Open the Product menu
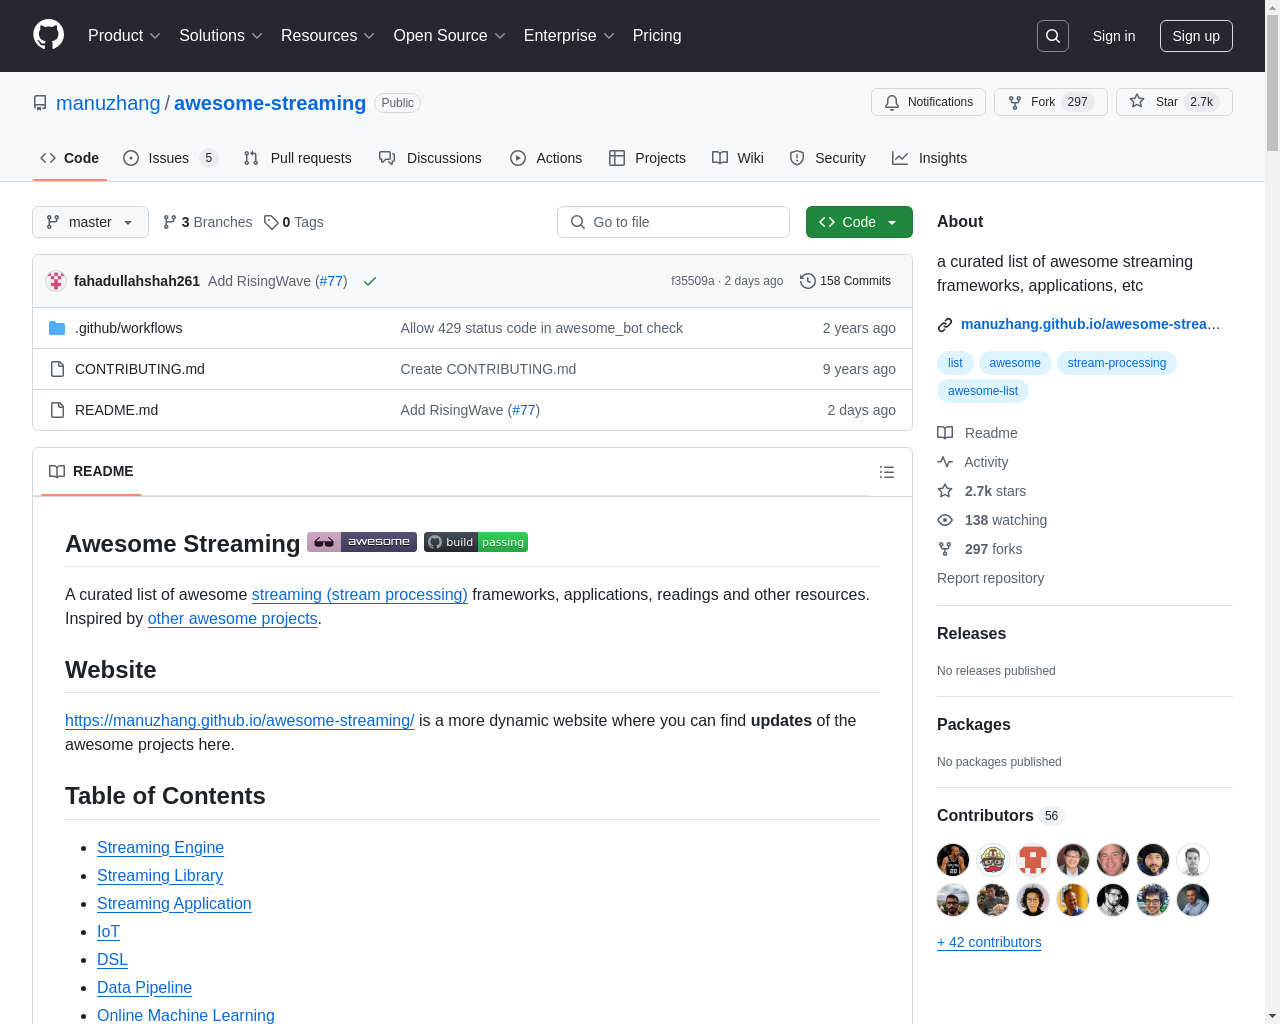 [124, 36]
